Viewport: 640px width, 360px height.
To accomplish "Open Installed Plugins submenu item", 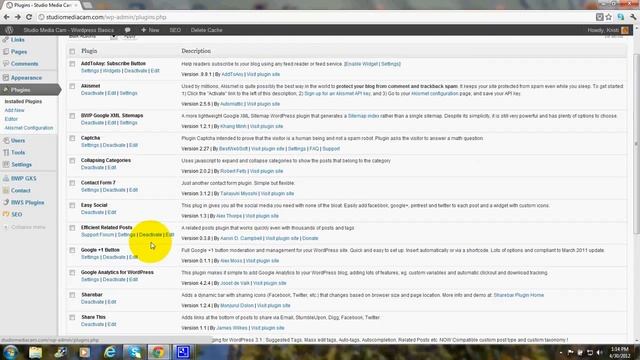I will [23, 101].
